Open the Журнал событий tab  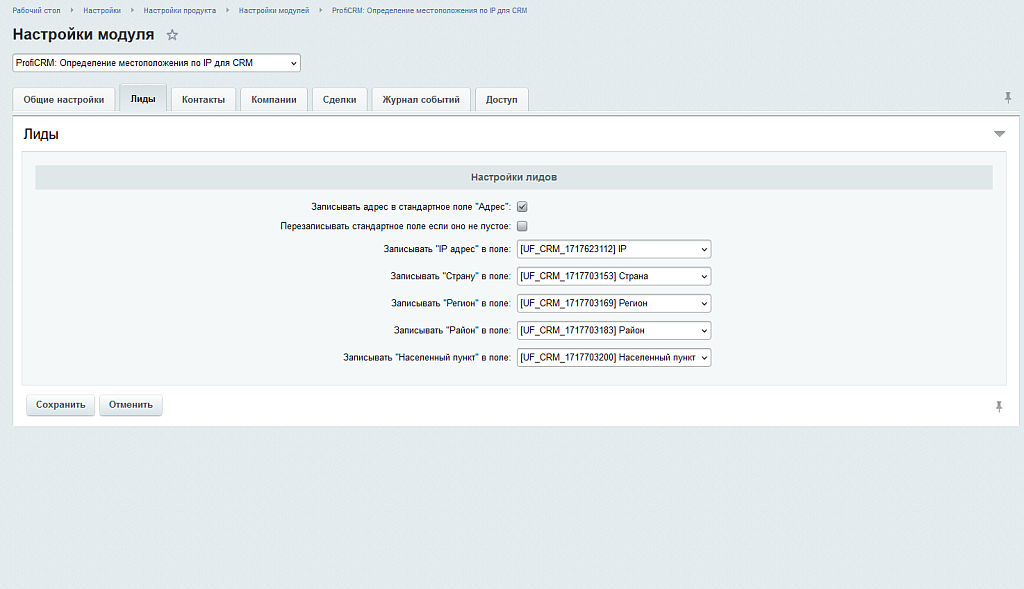point(421,99)
